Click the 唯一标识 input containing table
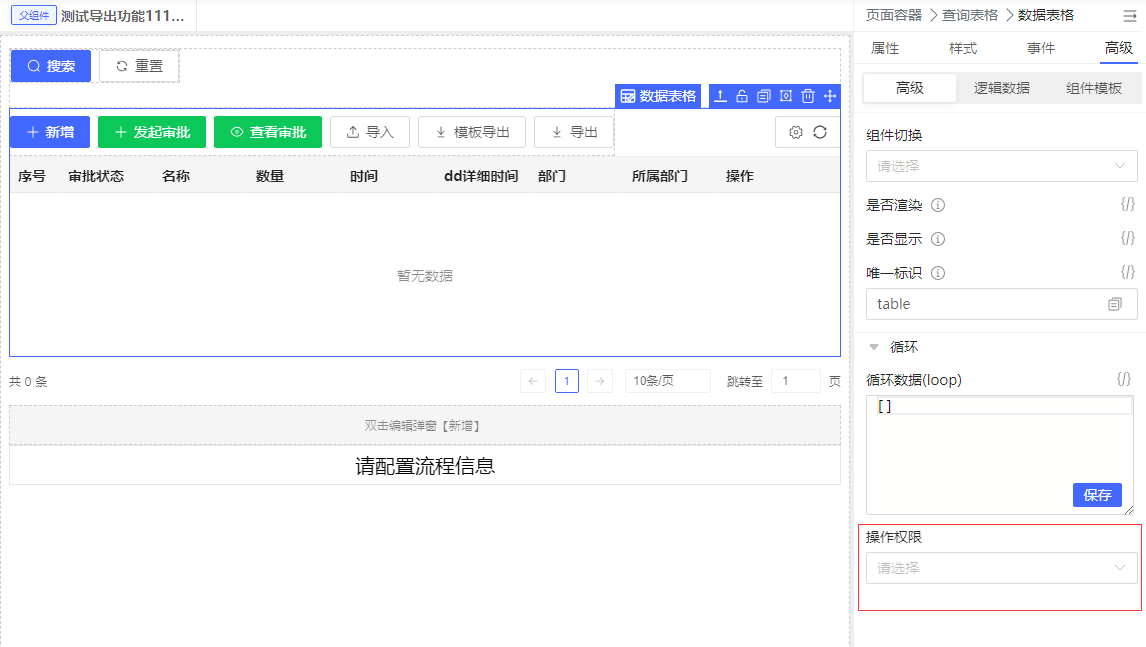This screenshot has height=647, width=1146. point(1001,304)
